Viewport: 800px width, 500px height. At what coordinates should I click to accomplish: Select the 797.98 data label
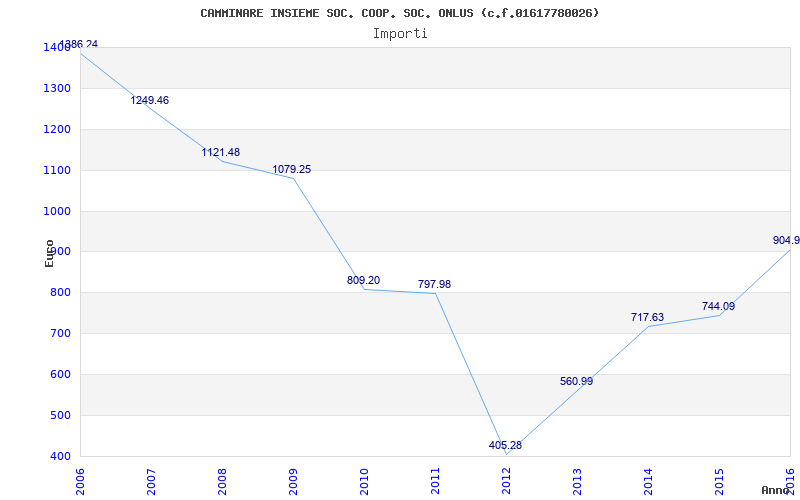pyautogui.click(x=434, y=284)
